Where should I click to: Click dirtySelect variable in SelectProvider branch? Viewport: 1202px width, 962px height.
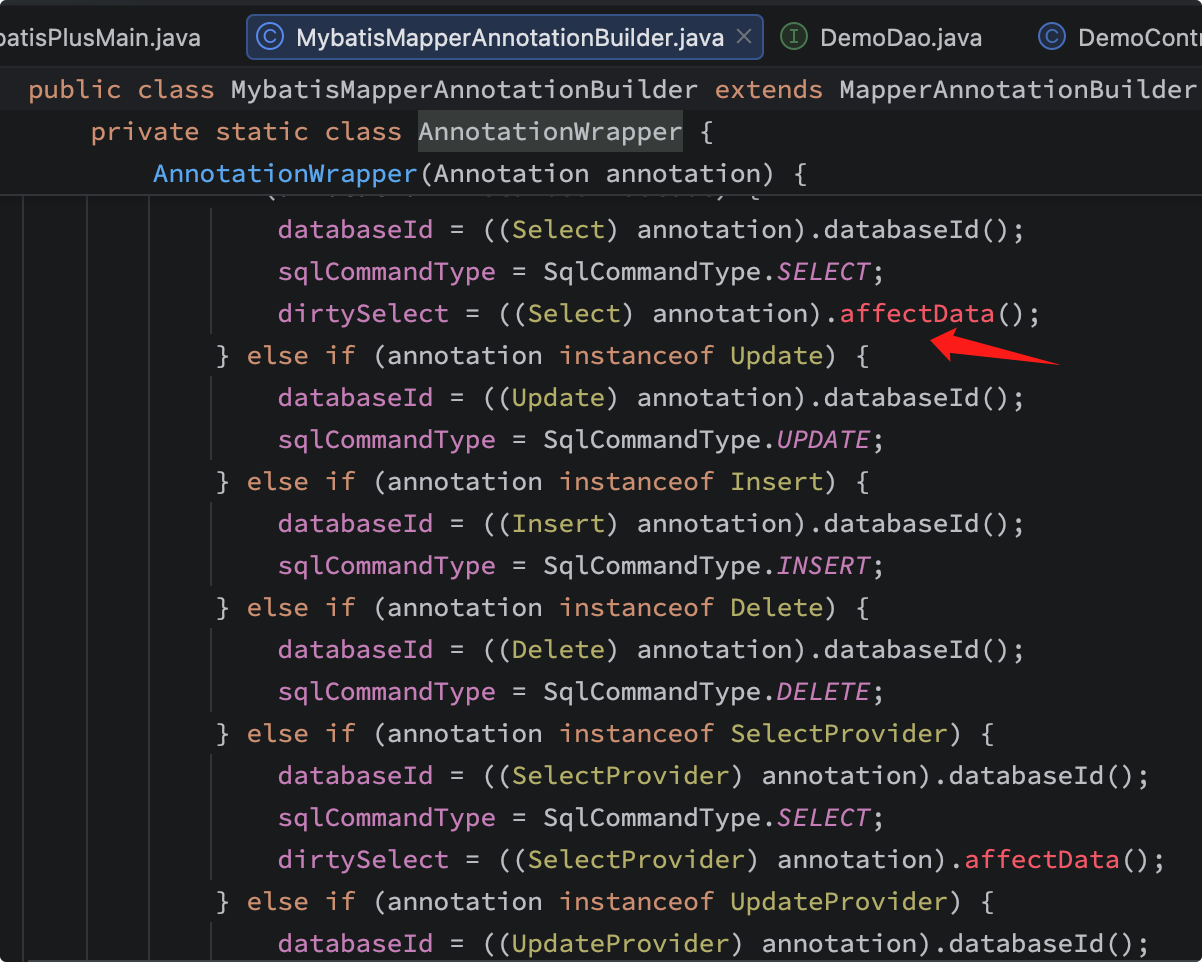click(x=363, y=860)
